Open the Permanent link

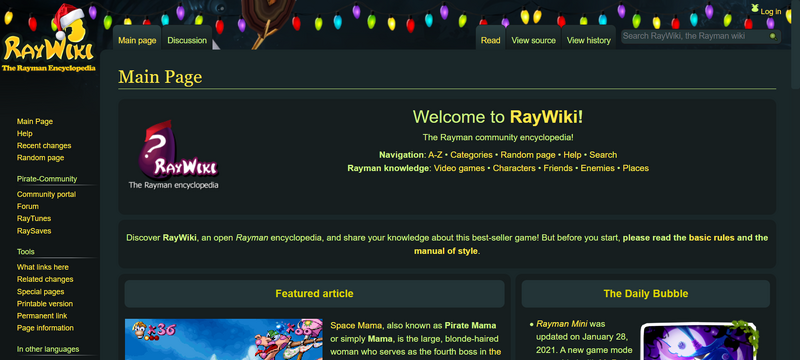[42, 316]
